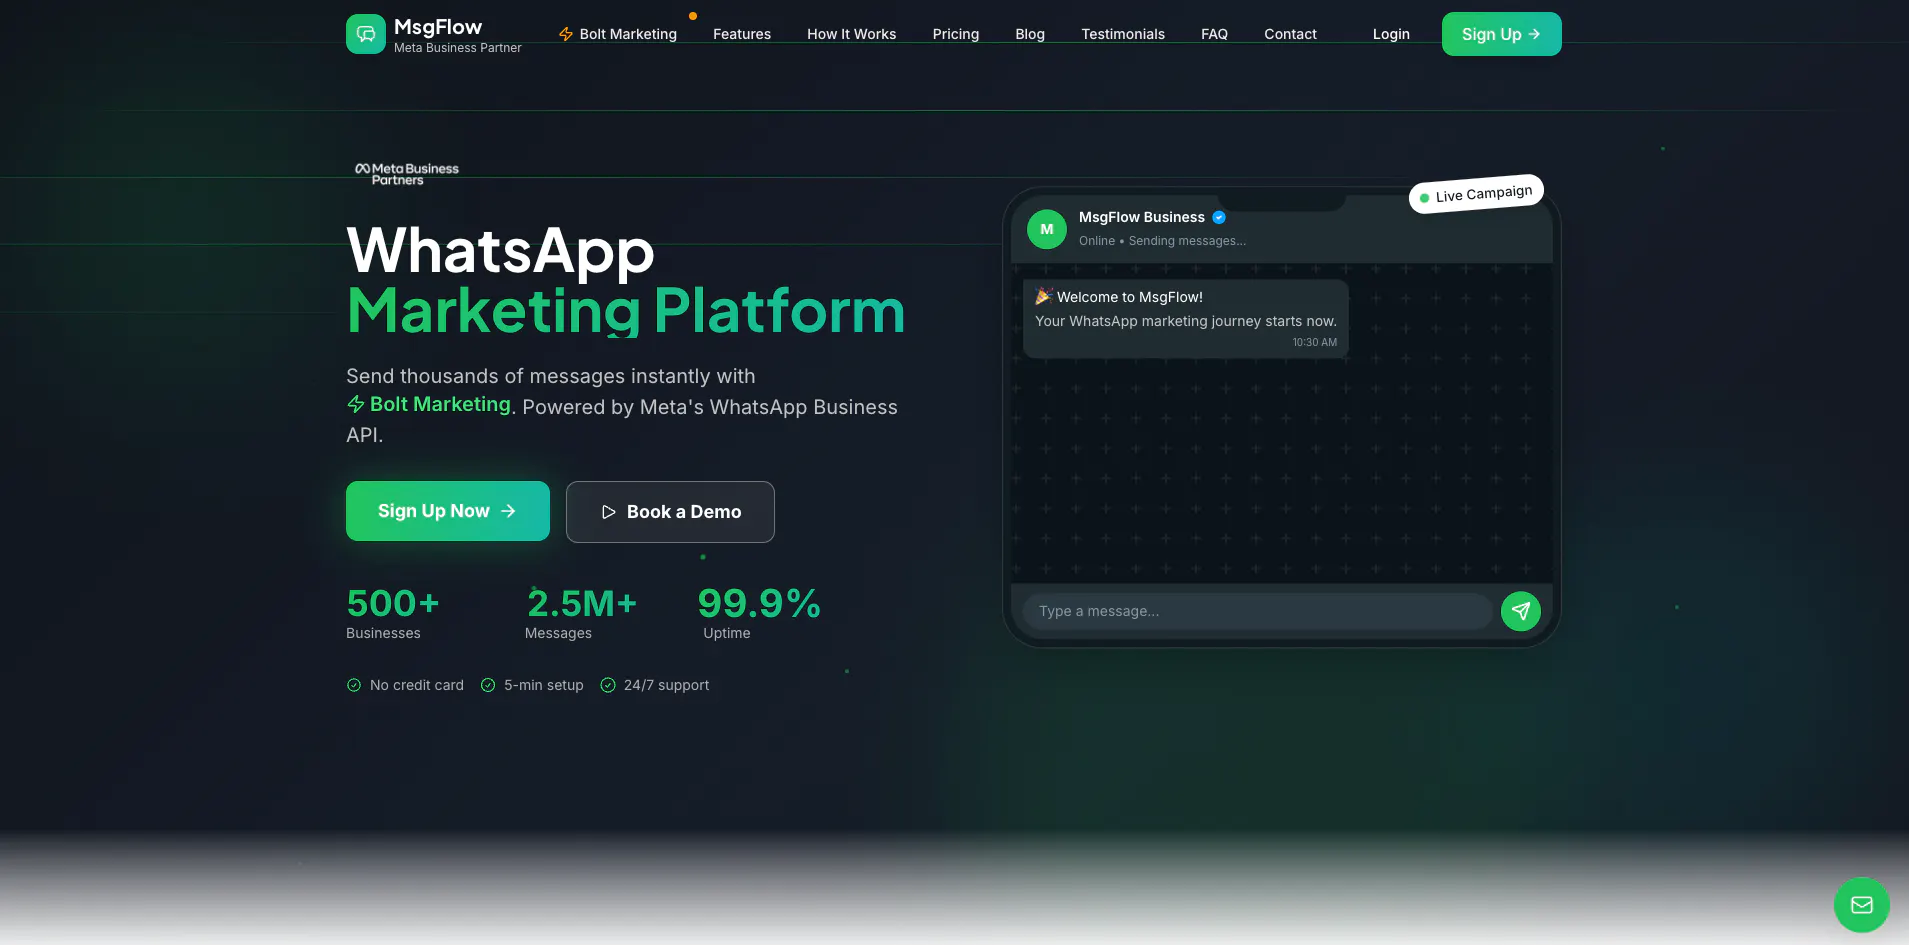Click the Sign Up button in header
The width and height of the screenshot is (1909, 945).
1501,34
